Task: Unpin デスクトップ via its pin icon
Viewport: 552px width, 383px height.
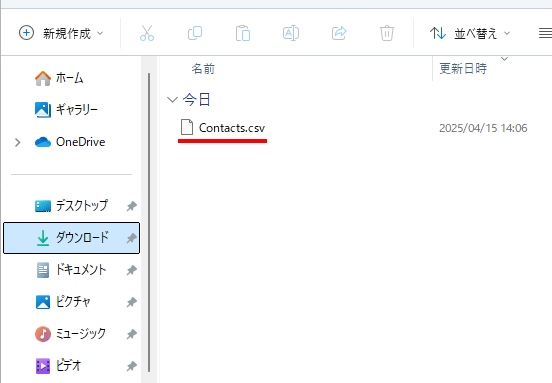Action: (x=132, y=206)
